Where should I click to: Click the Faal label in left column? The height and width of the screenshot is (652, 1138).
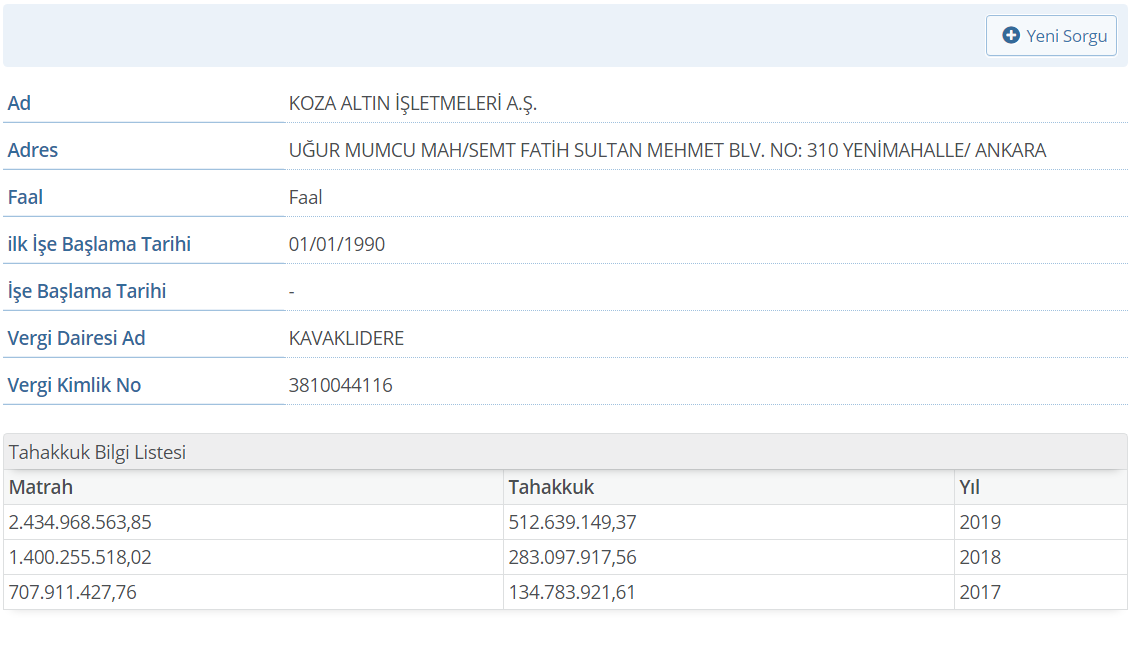tap(25, 197)
